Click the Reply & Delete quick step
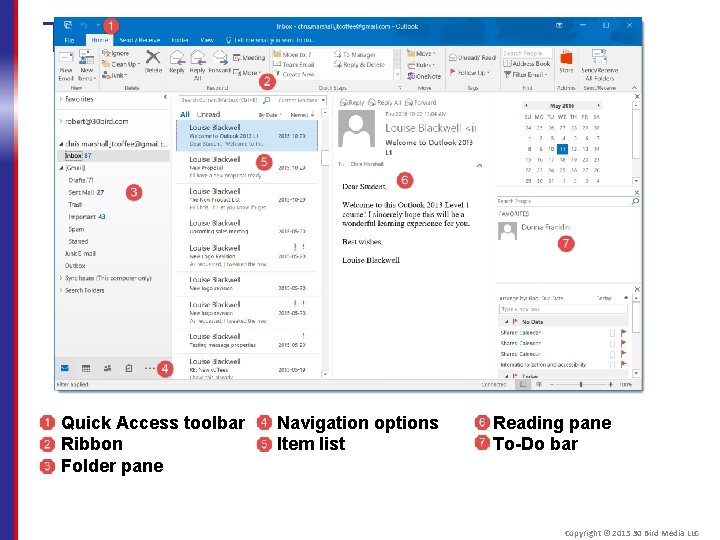This screenshot has width=720, height=540. (360, 65)
